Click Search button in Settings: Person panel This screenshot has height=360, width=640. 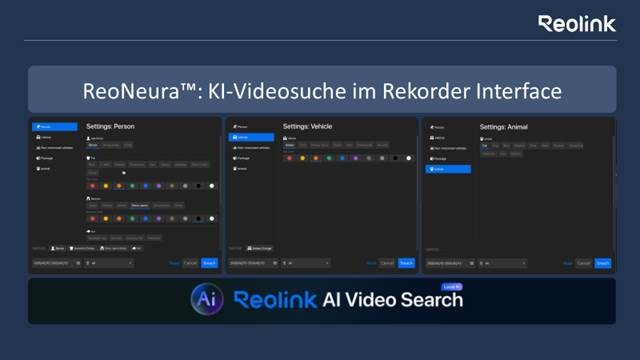[x=209, y=263]
